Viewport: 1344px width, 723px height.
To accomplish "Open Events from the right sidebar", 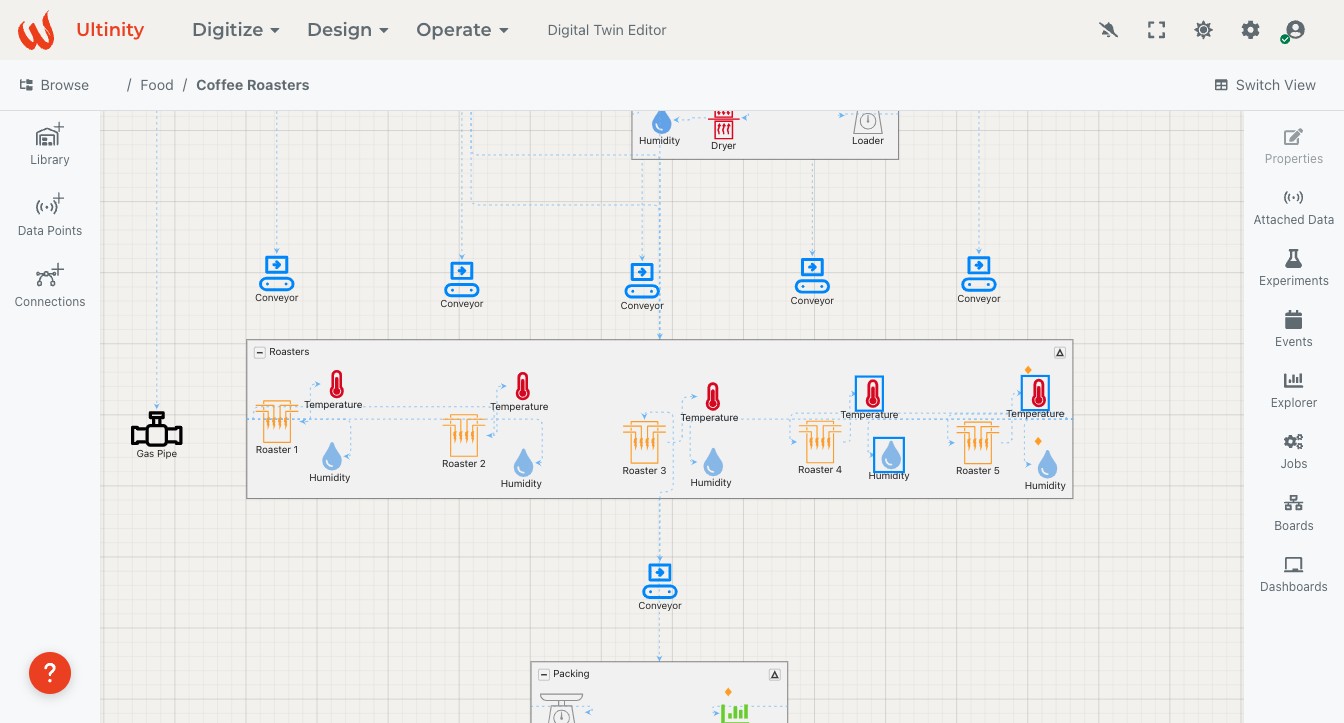I will [x=1293, y=329].
